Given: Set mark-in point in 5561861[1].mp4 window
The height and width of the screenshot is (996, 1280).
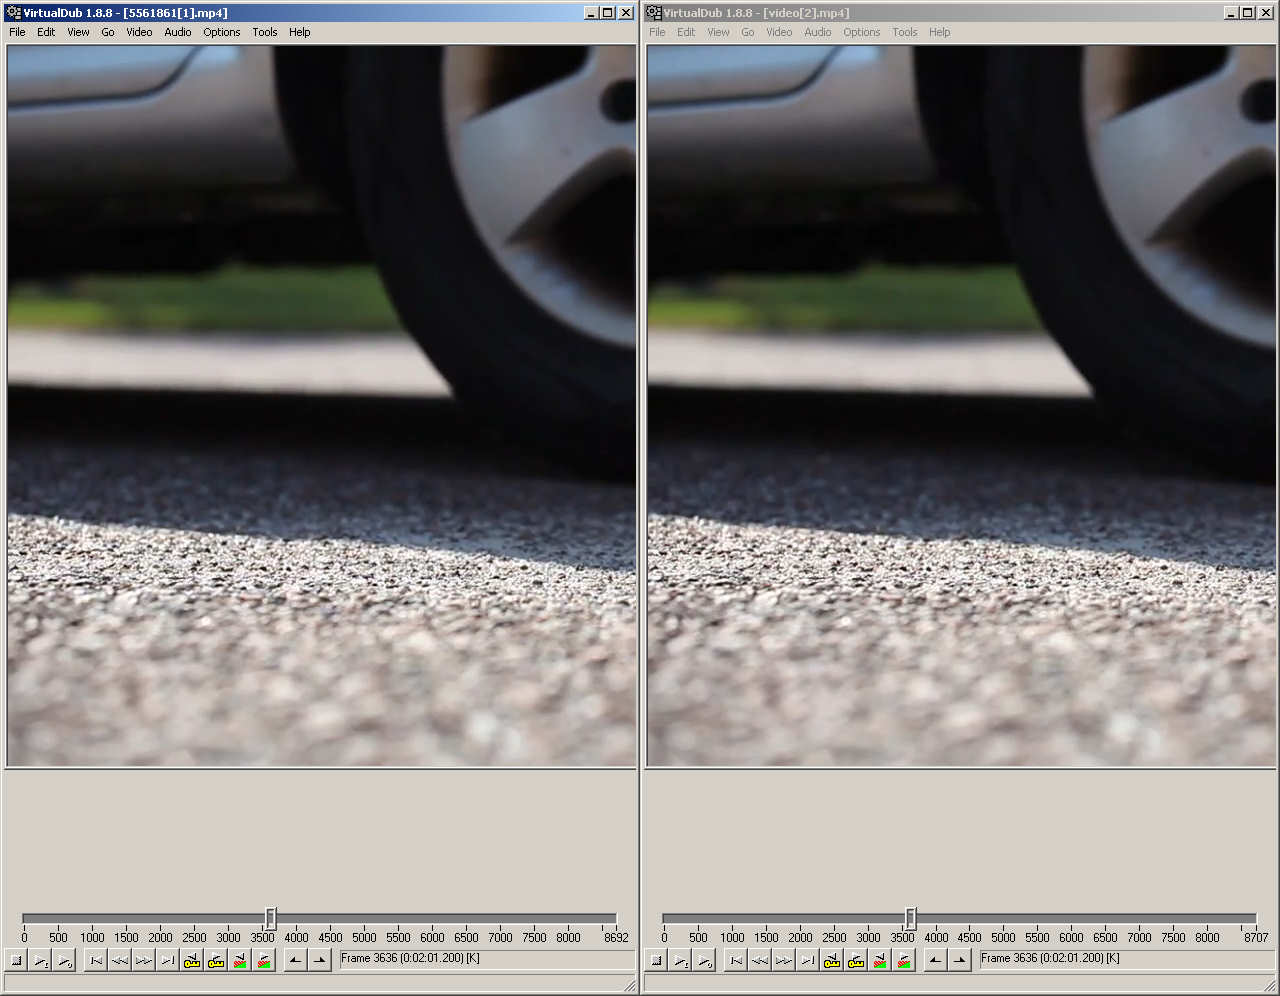Looking at the screenshot, I should [296, 961].
